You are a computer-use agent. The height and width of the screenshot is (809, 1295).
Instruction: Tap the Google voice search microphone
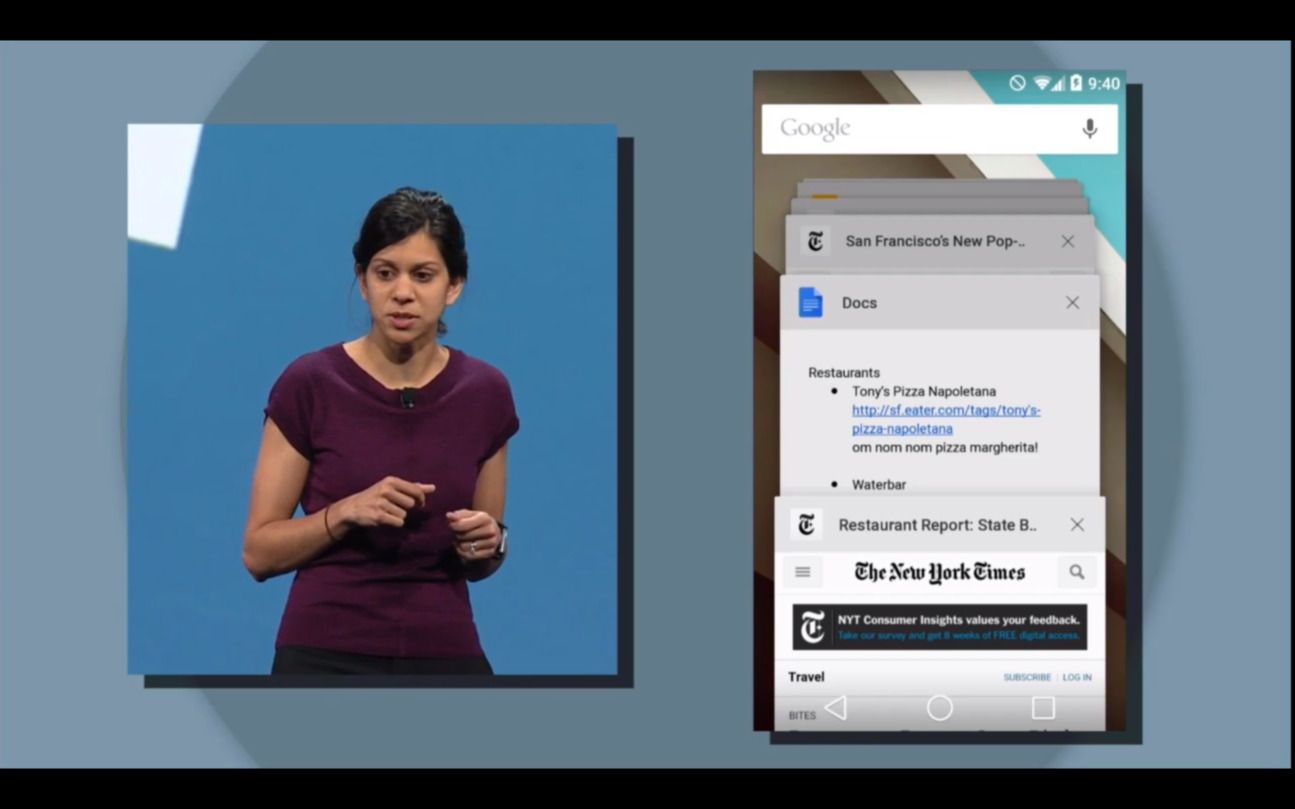click(x=1089, y=128)
